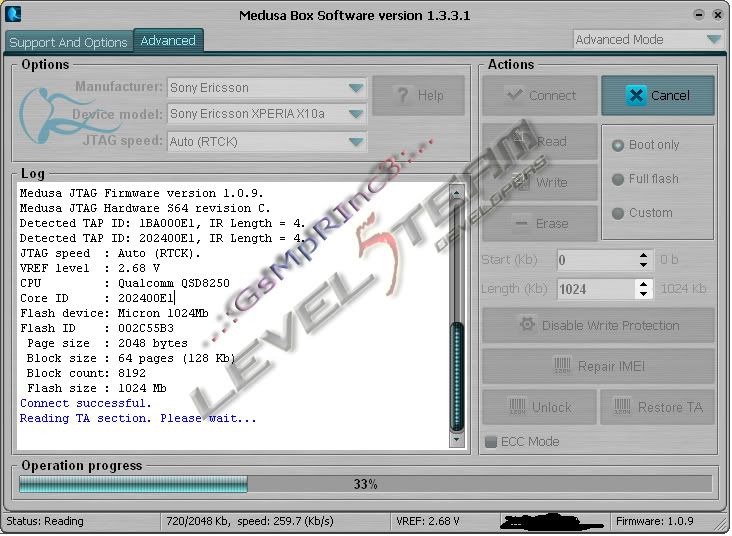
Task: Select the Full flash radio option
Action: coord(618,179)
